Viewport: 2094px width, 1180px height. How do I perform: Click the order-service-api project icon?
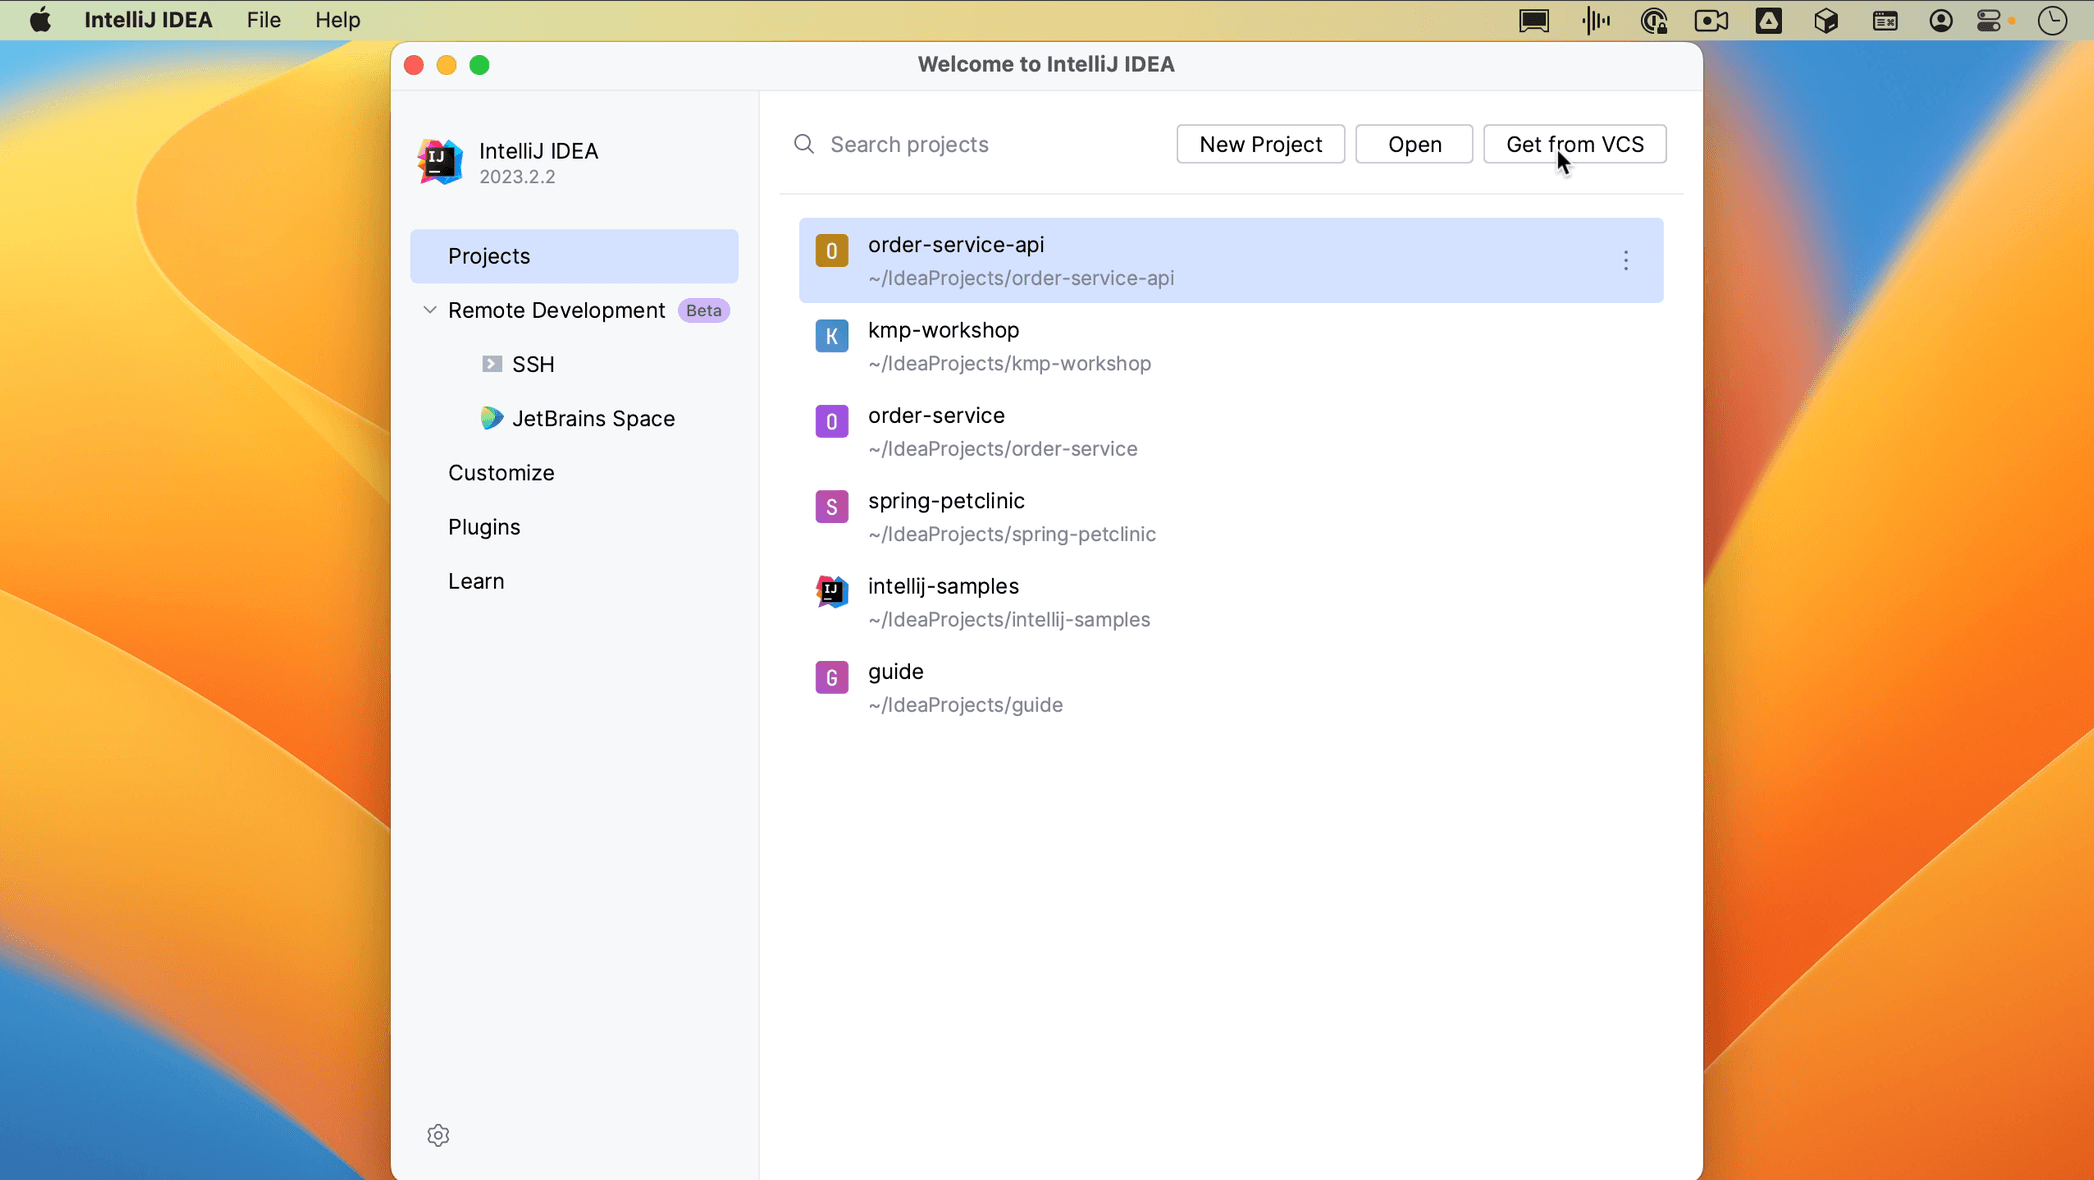coord(831,251)
